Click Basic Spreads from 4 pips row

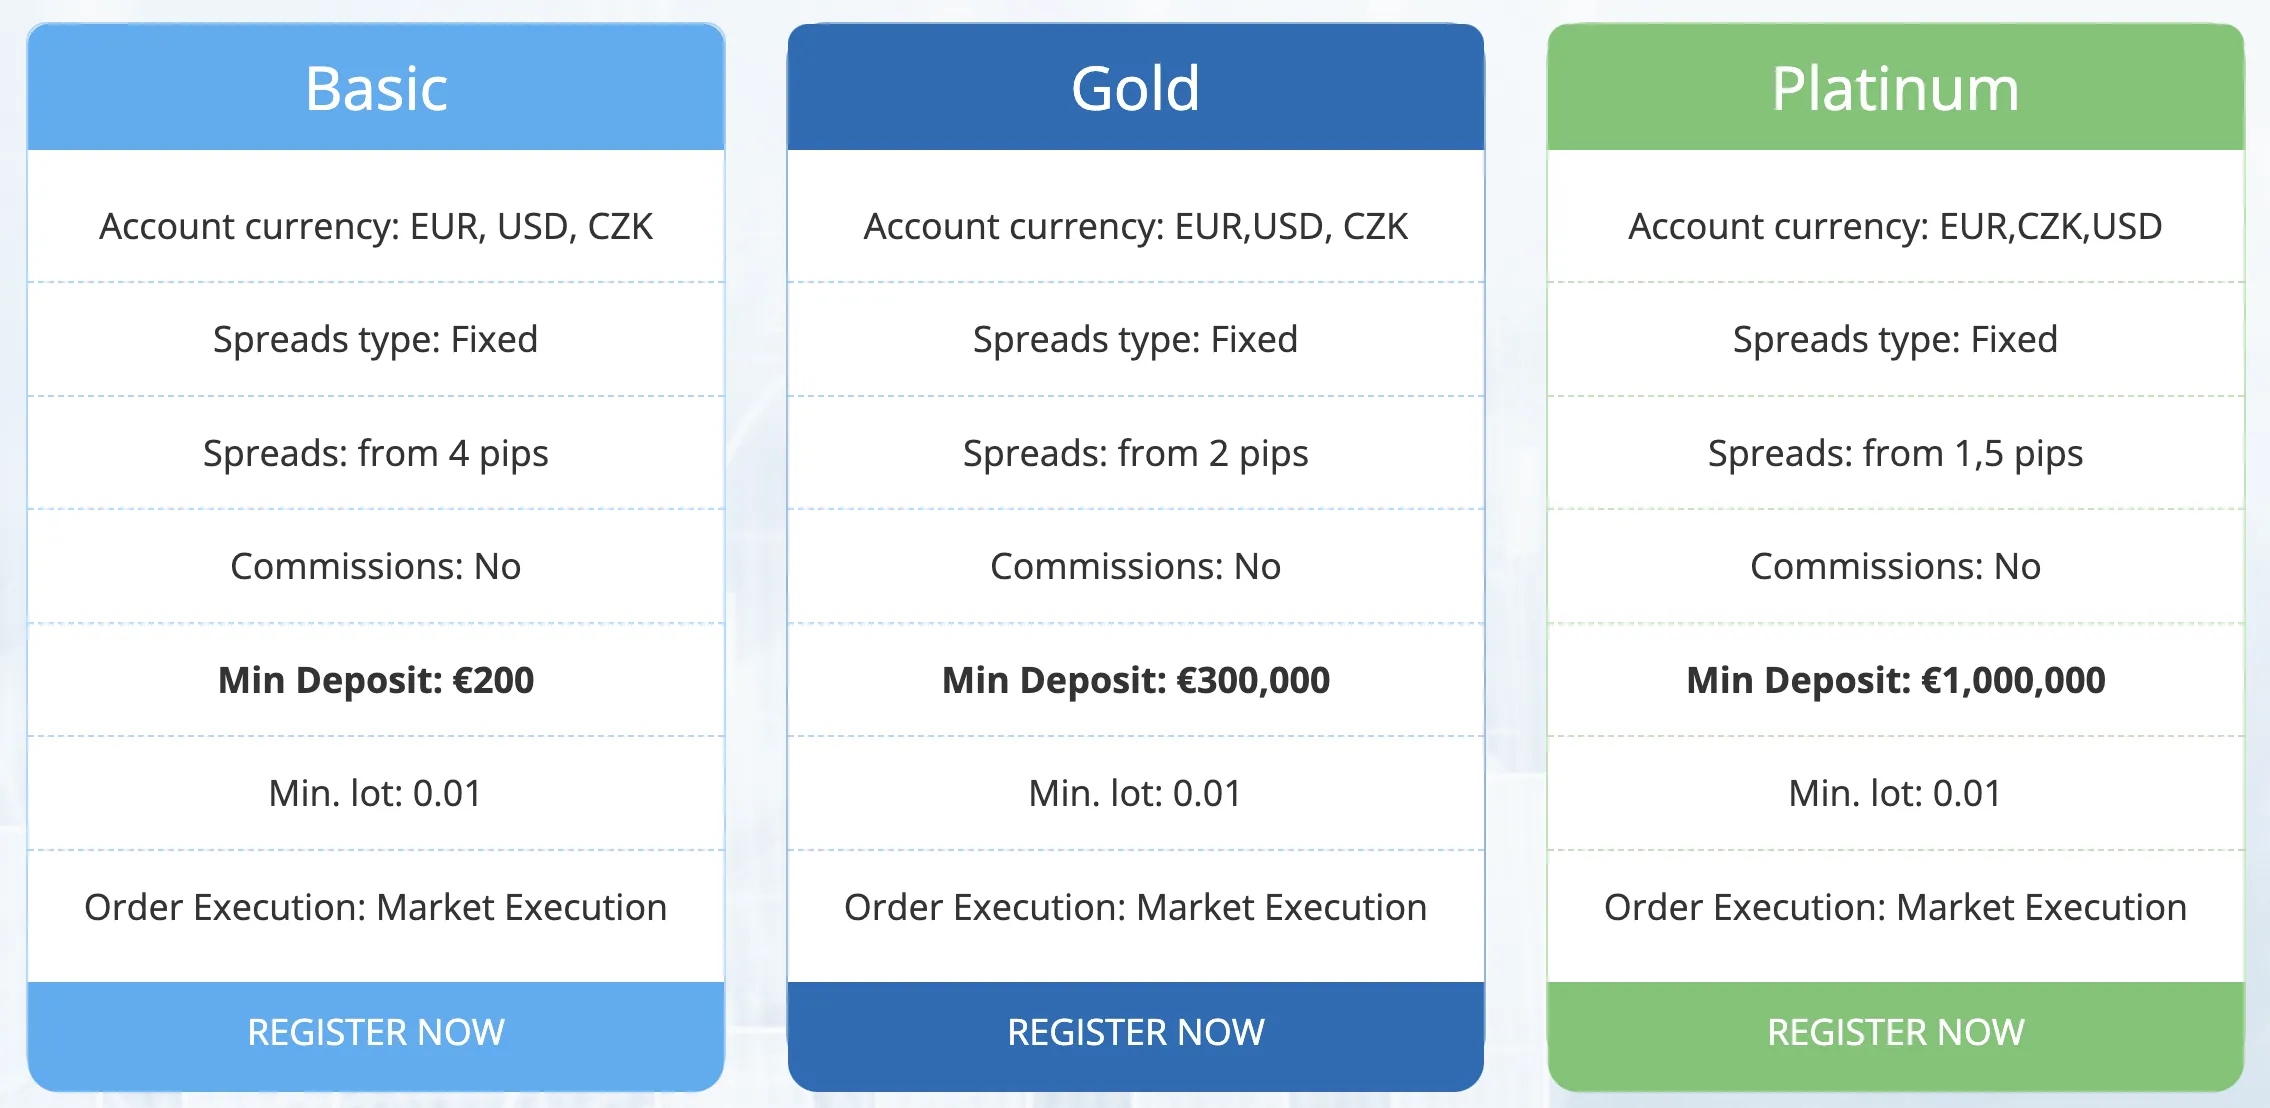[x=376, y=453]
